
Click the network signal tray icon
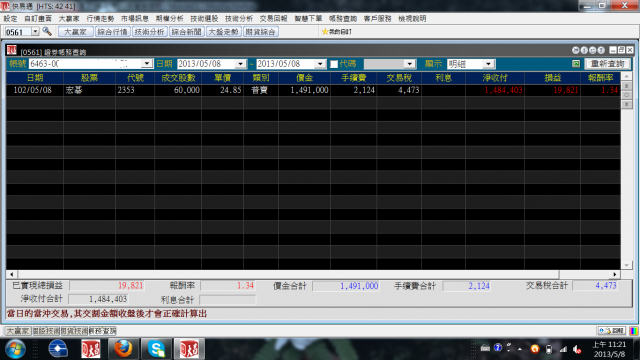563,349
